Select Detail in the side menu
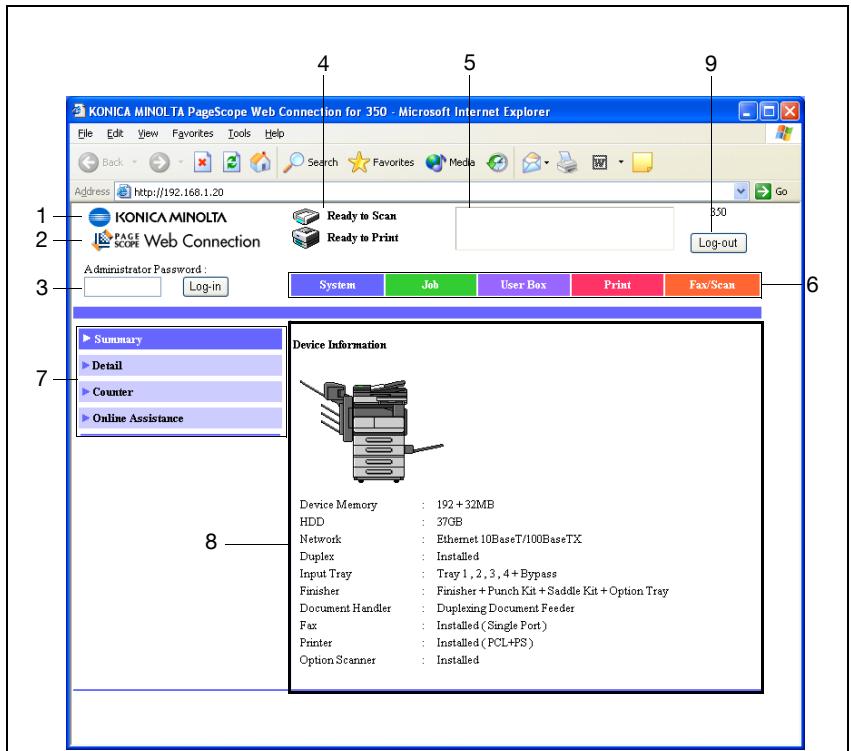 (x=180, y=366)
